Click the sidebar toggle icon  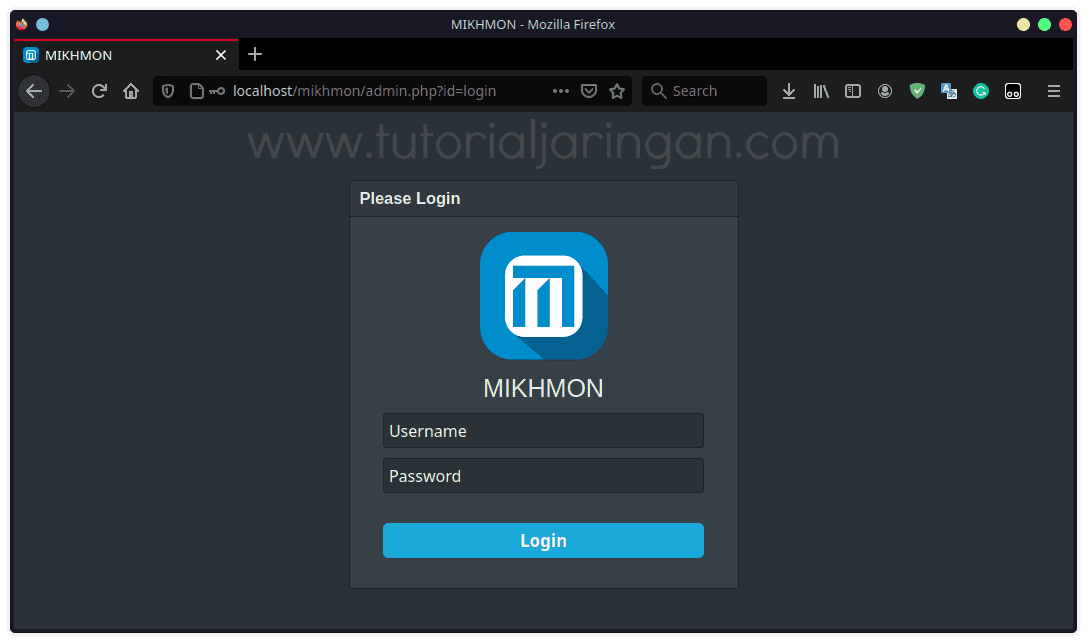coord(853,91)
